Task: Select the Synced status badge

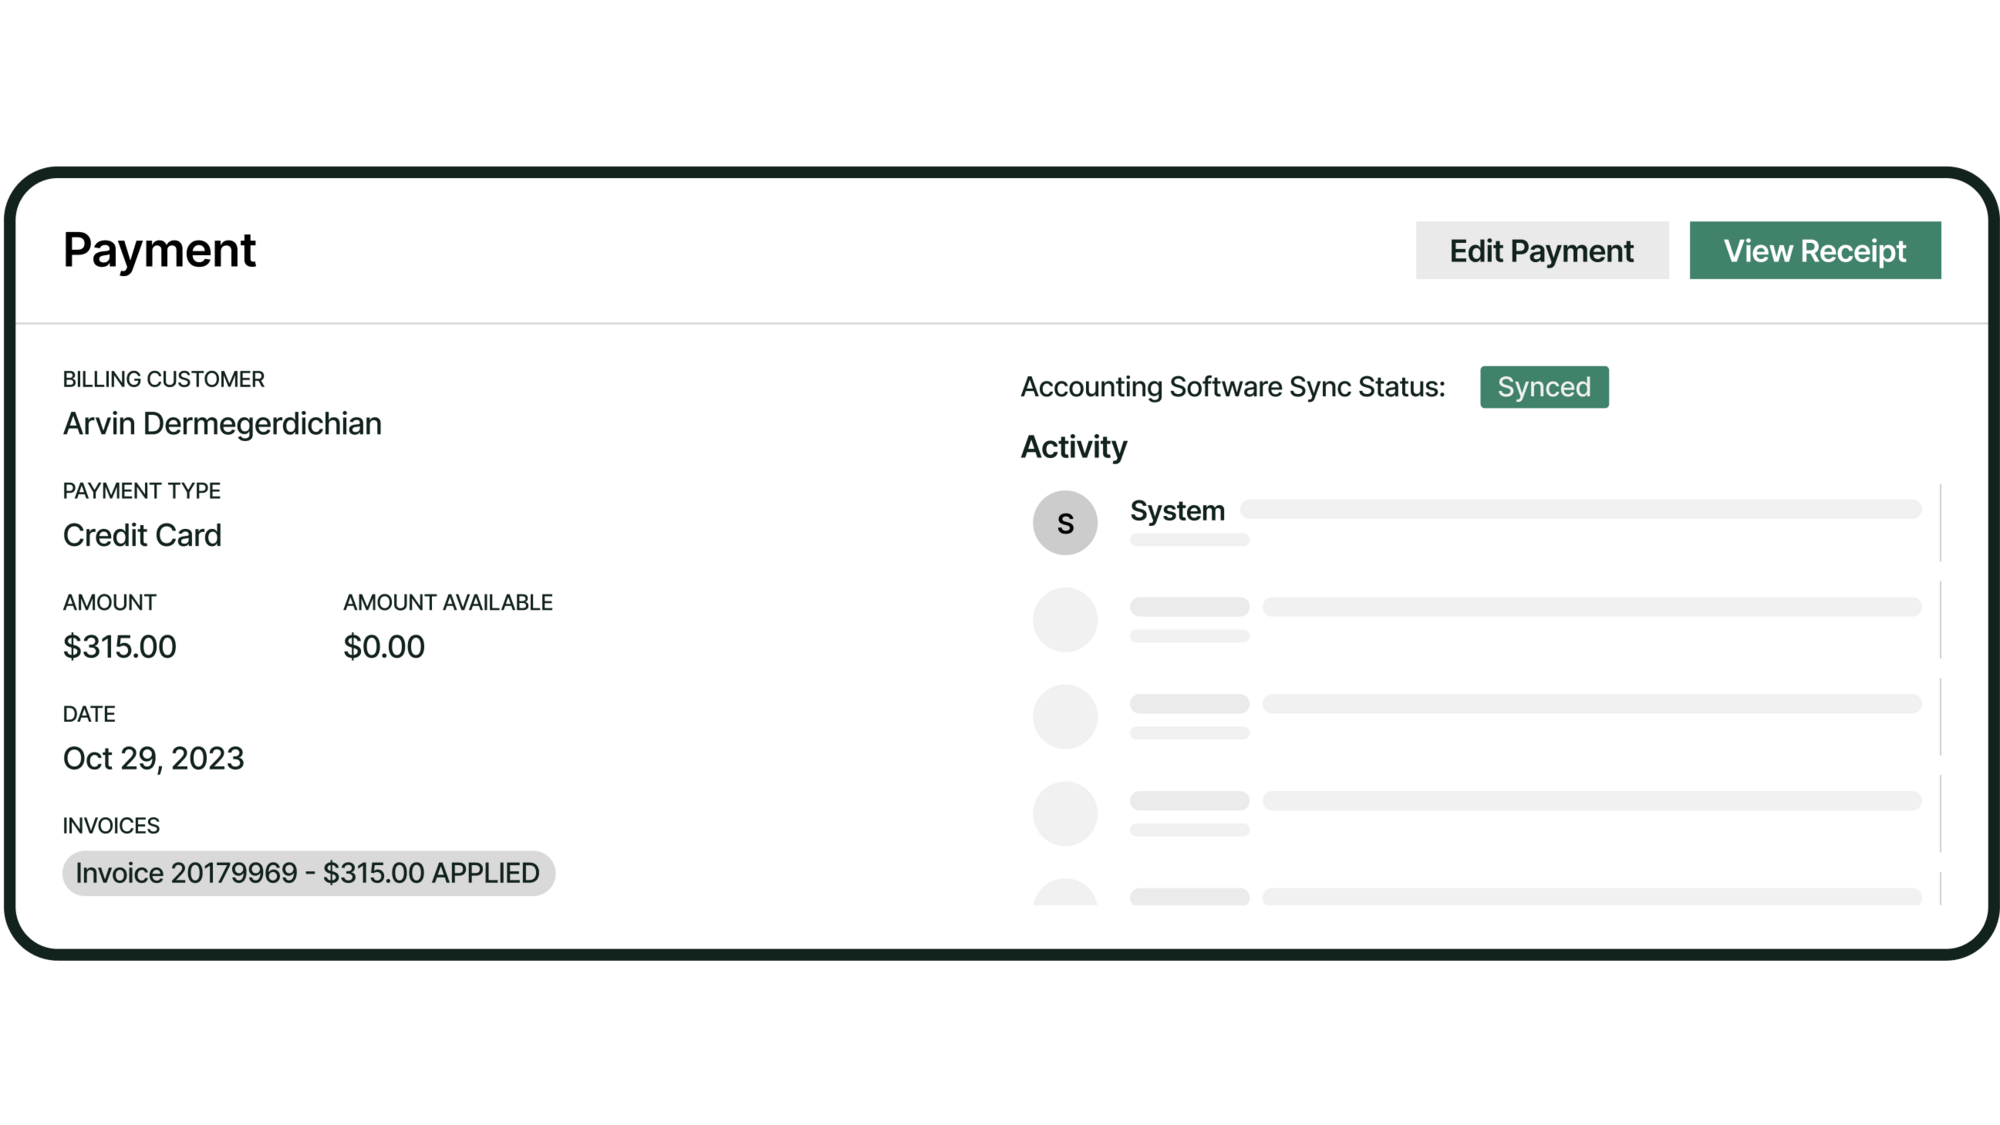Action: point(1543,387)
